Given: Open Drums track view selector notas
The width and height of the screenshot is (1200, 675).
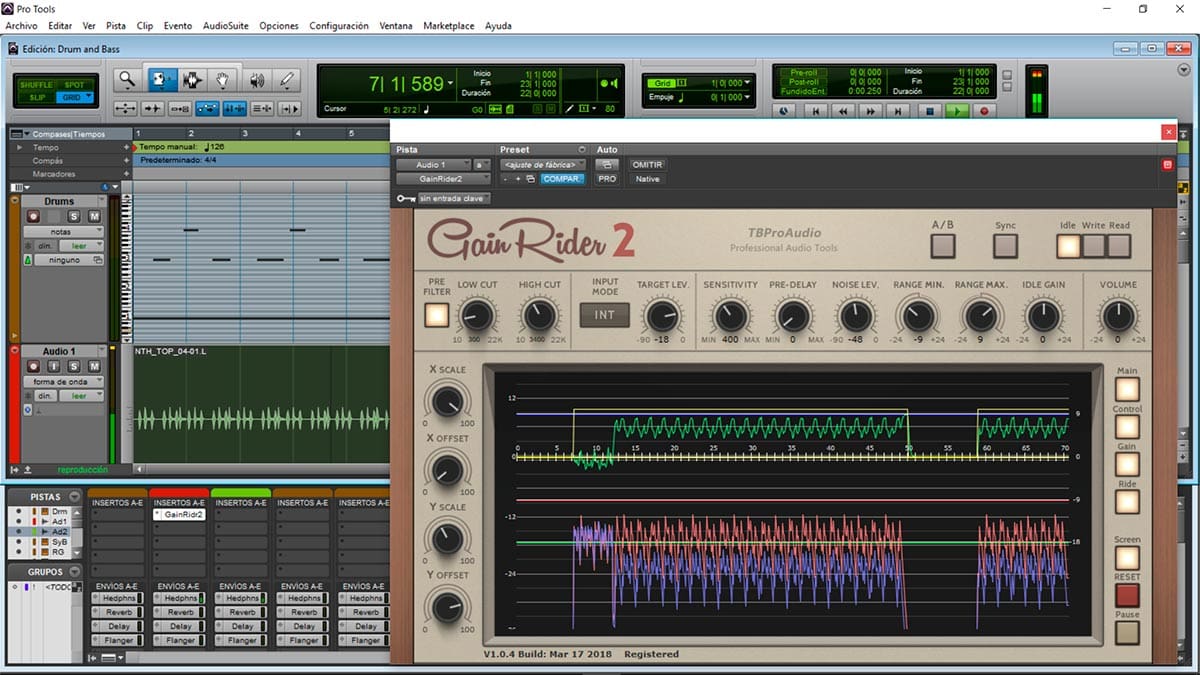Looking at the screenshot, I should (x=63, y=231).
